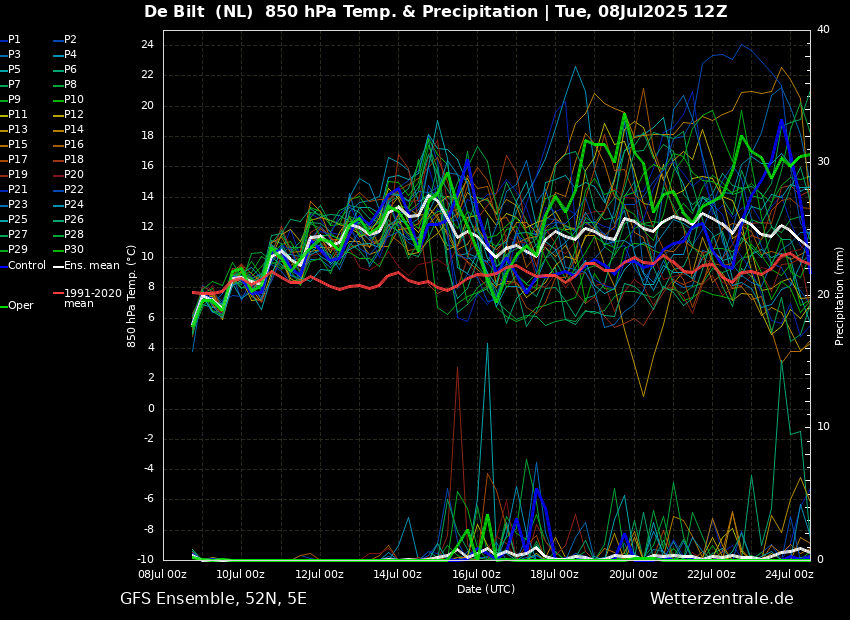Image resolution: width=850 pixels, height=620 pixels.
Task: Select P18 in the legend
Action: pos(68,159)
